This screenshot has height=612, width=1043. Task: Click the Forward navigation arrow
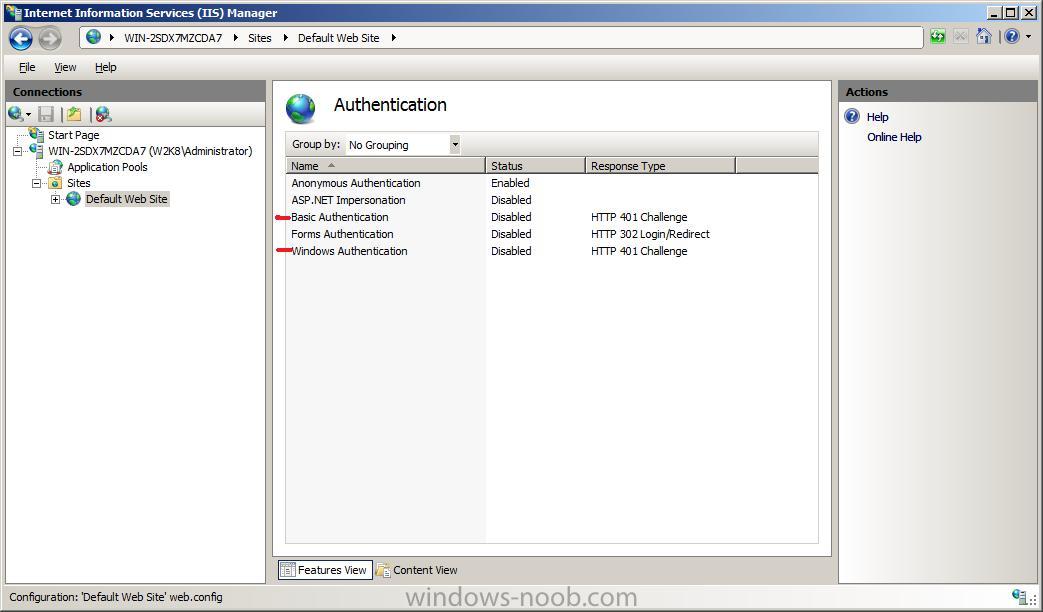50,39
